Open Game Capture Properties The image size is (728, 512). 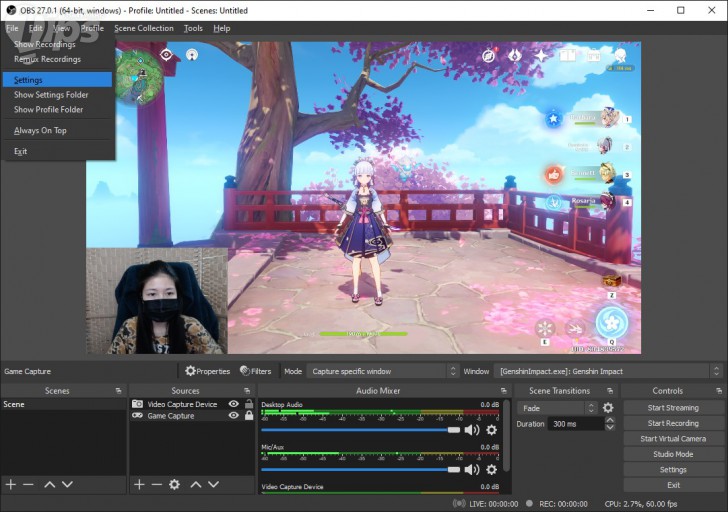[208, 371]
